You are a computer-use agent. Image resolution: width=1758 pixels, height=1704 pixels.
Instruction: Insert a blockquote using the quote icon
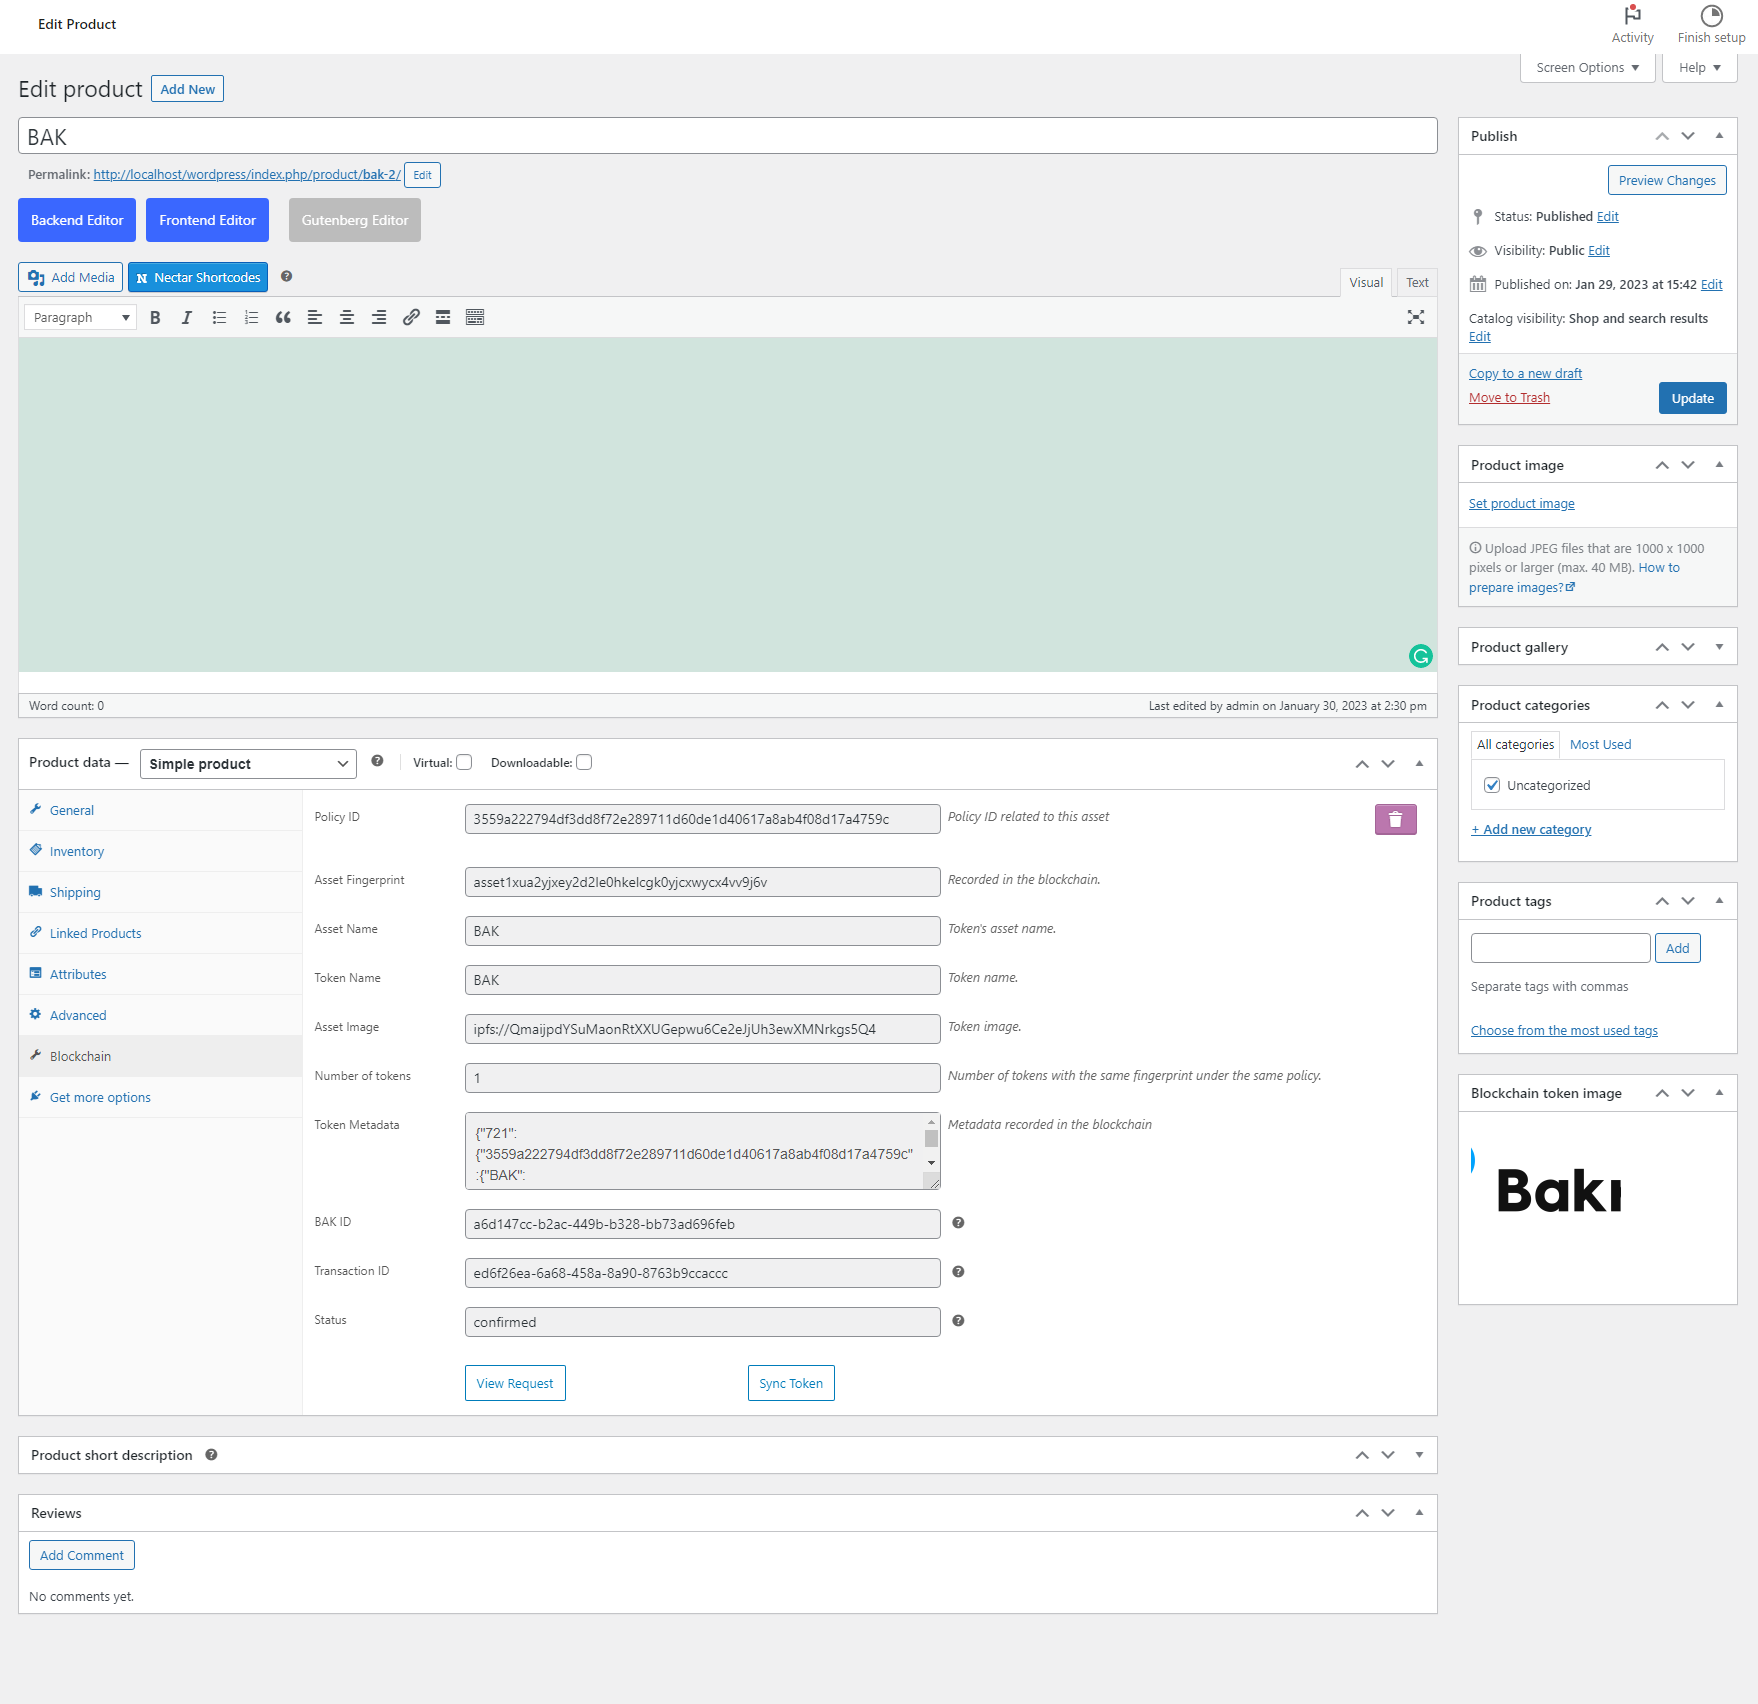283,318
